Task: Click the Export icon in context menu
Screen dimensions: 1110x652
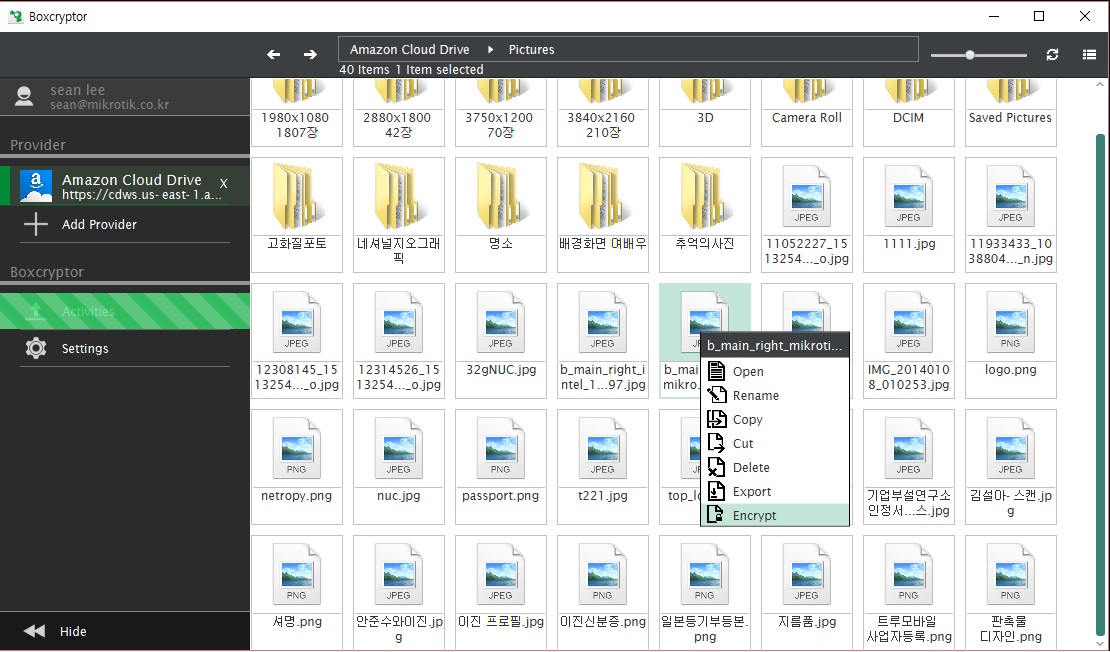Action: pyautogui.click(x=716, y=491)
